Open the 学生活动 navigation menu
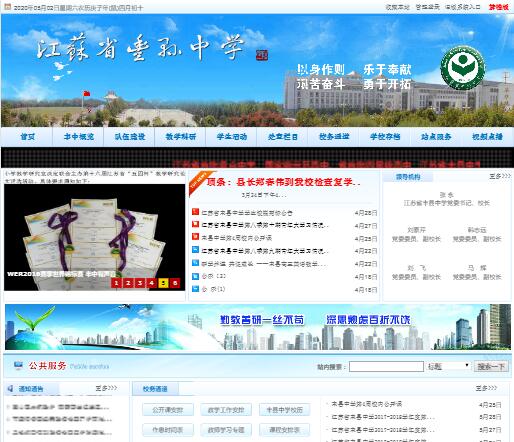This screenshot has width=514, height=442. click(232, 137)
